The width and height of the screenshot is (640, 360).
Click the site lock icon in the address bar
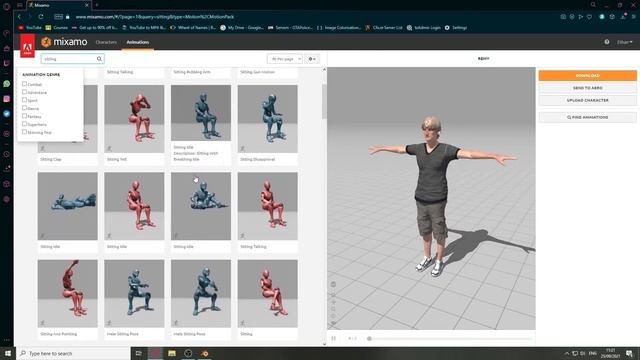click(x=68, y=17)
